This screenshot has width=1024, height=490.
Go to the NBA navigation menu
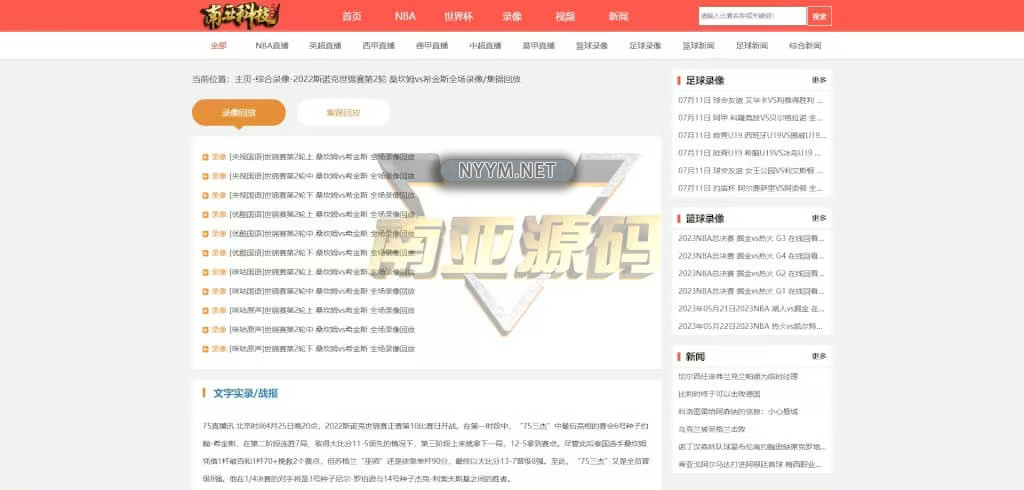pos(405,16)
